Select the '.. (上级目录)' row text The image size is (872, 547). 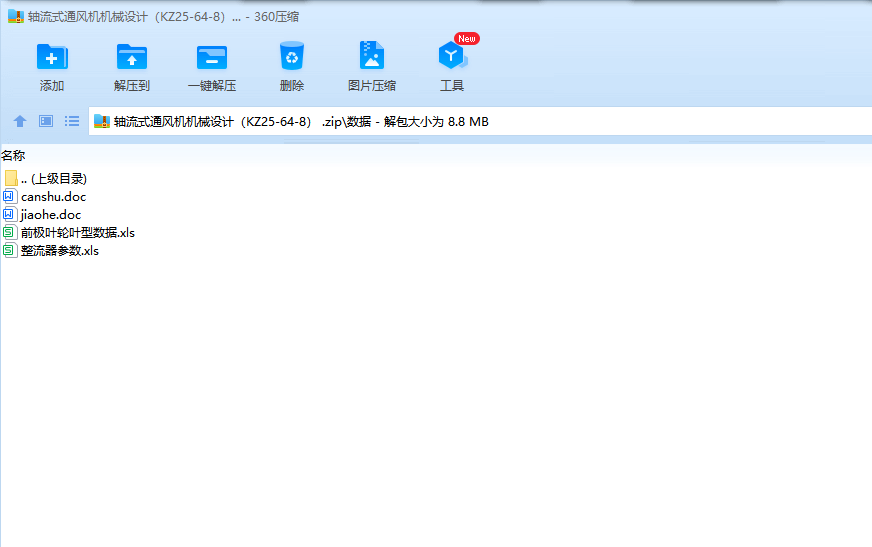54,178
